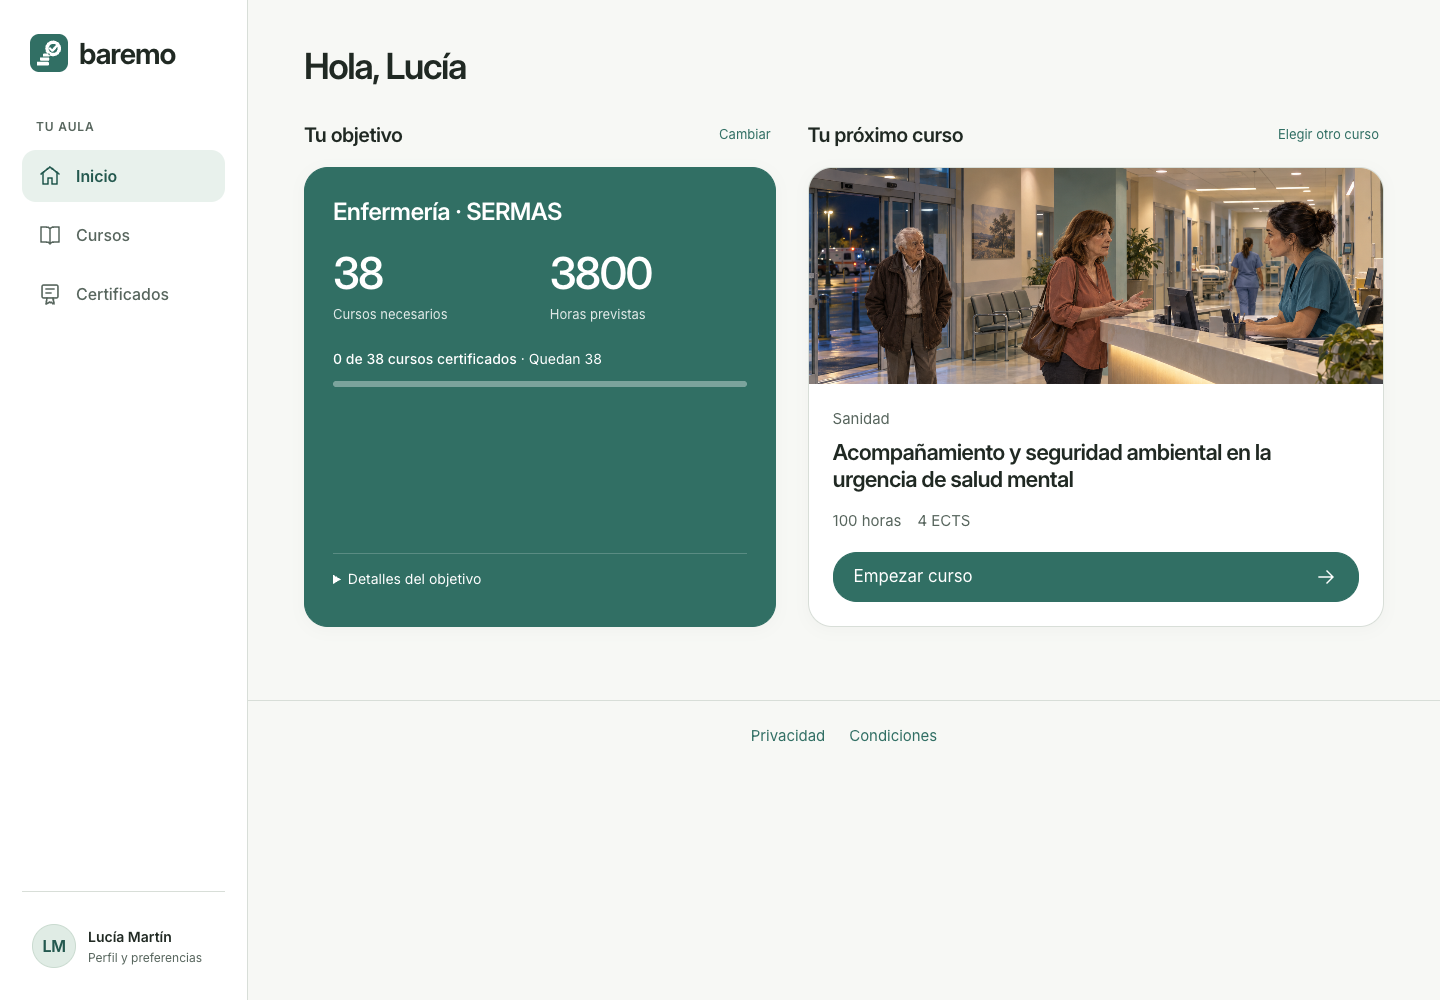Screen dimensions: 1440x1000
Task: Go to Cursos in the sidebar
Action: point(123,235)
